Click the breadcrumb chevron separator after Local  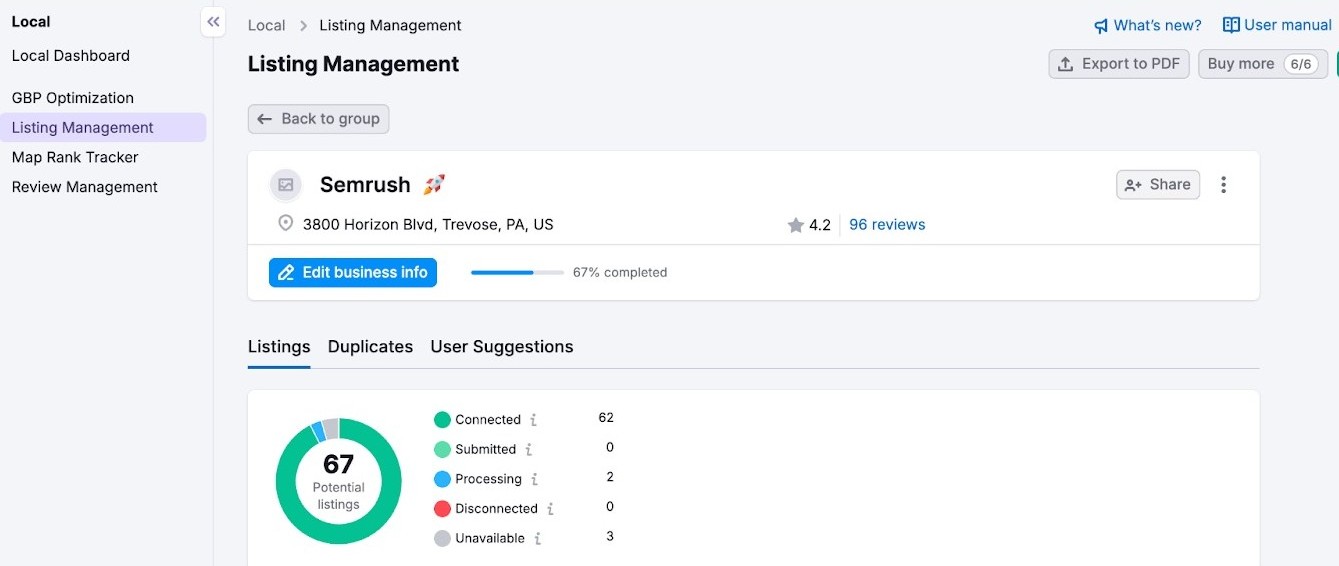[303, 26]
